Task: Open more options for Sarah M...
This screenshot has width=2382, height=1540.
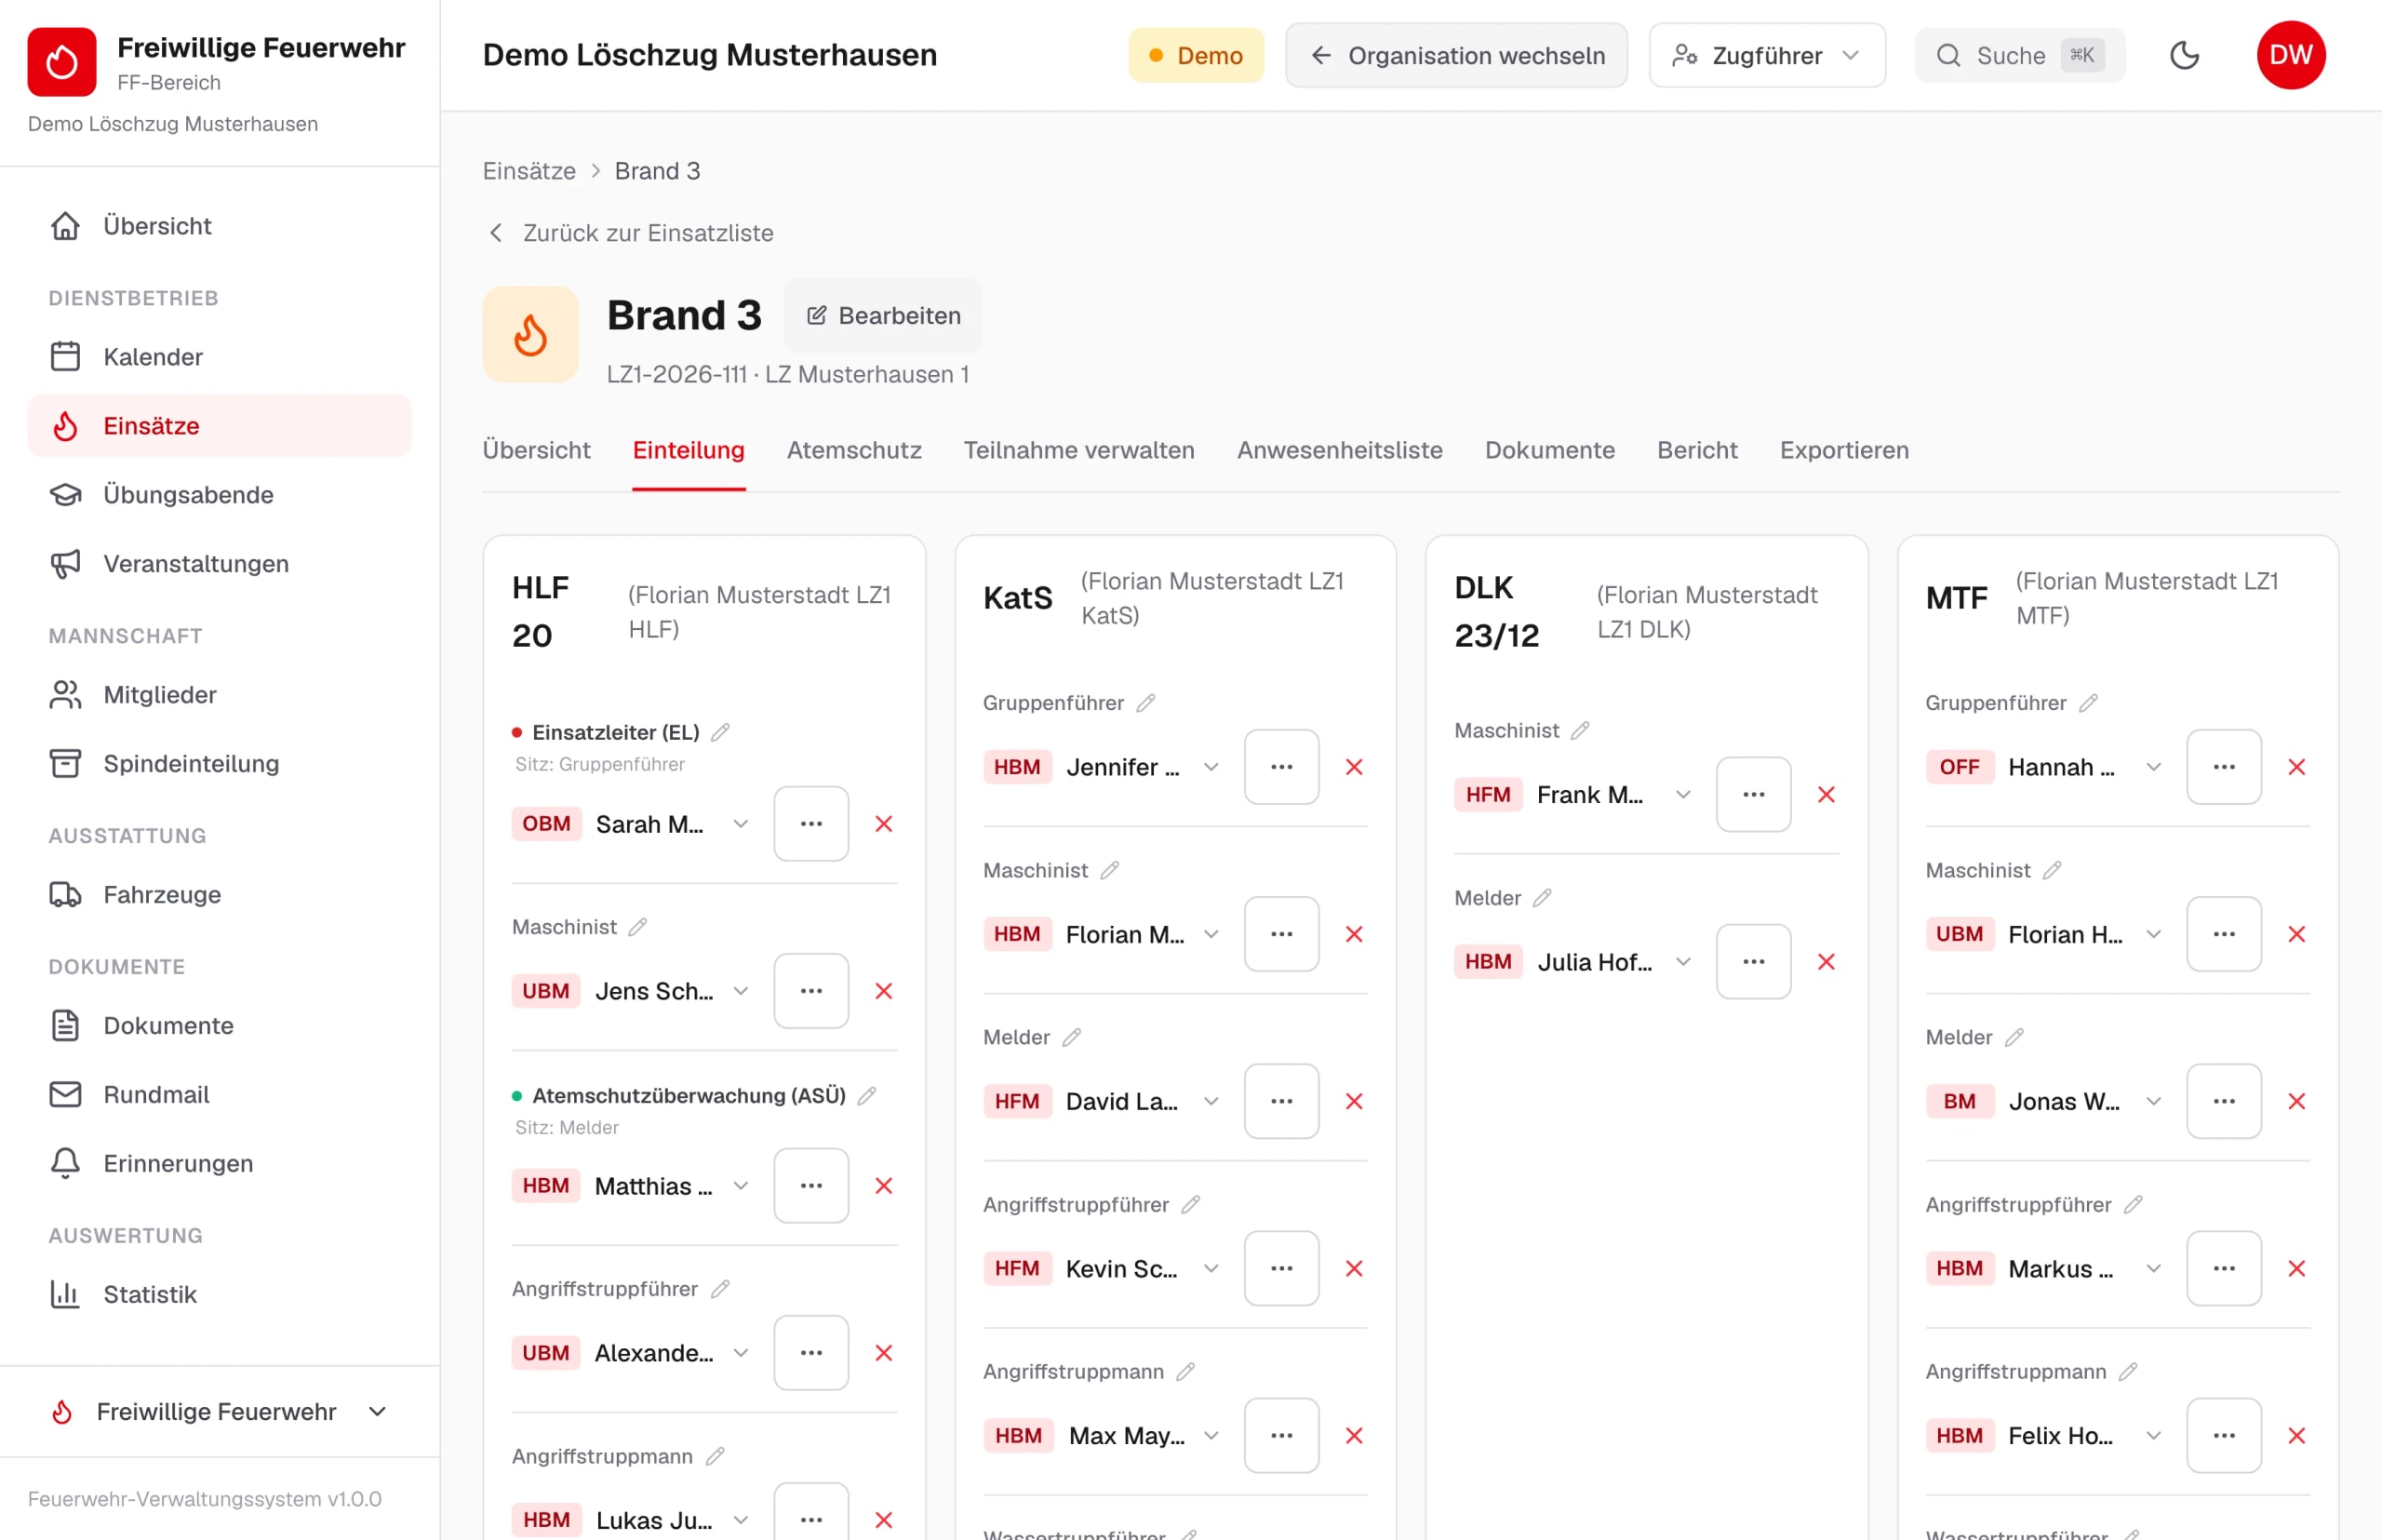Action: point(811,824)
